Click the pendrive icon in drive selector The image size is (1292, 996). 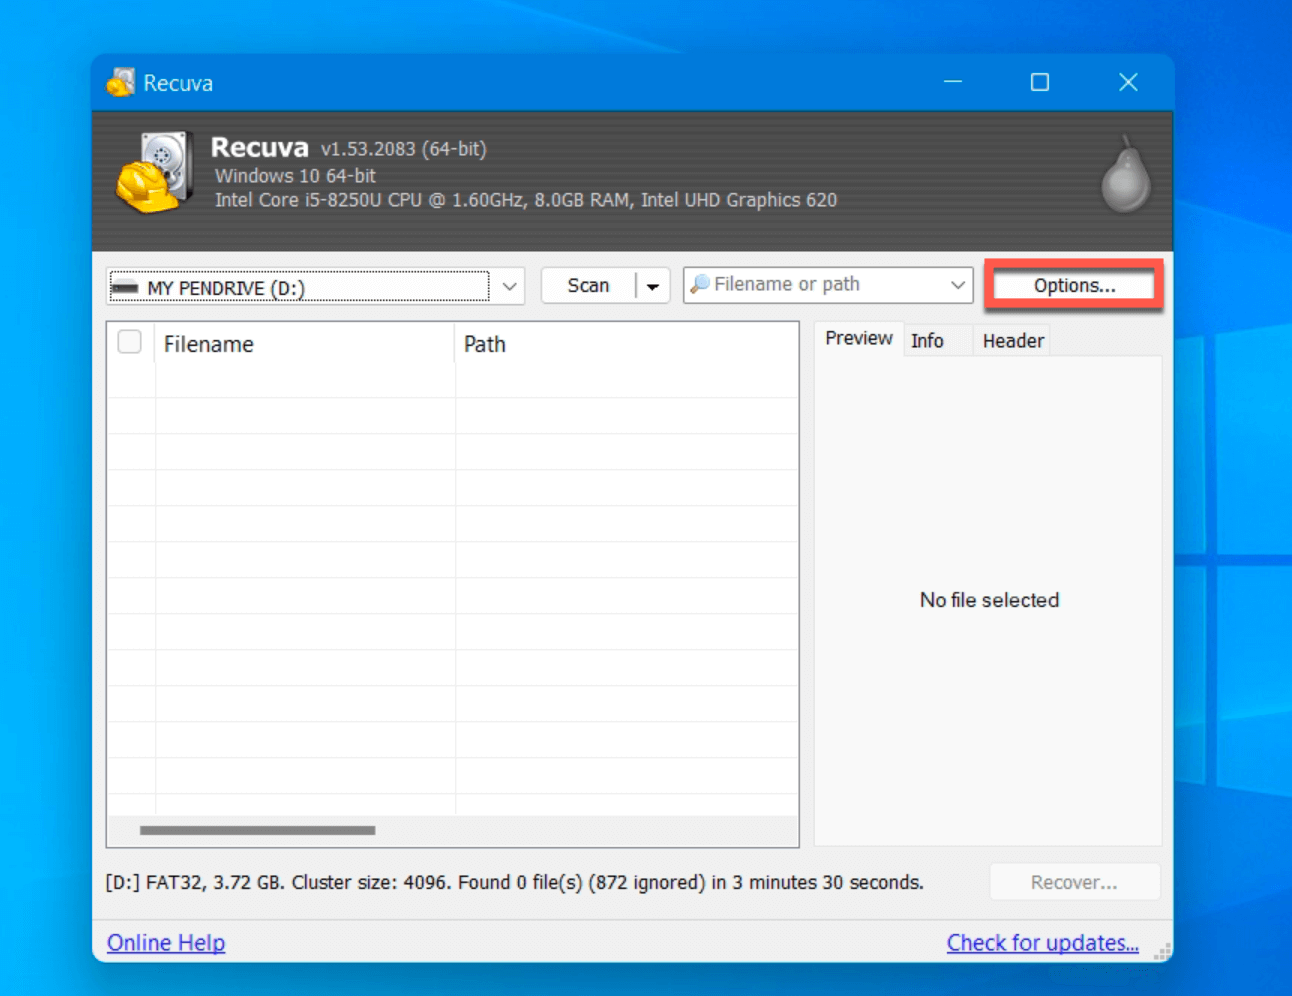(x=125, y=288)
